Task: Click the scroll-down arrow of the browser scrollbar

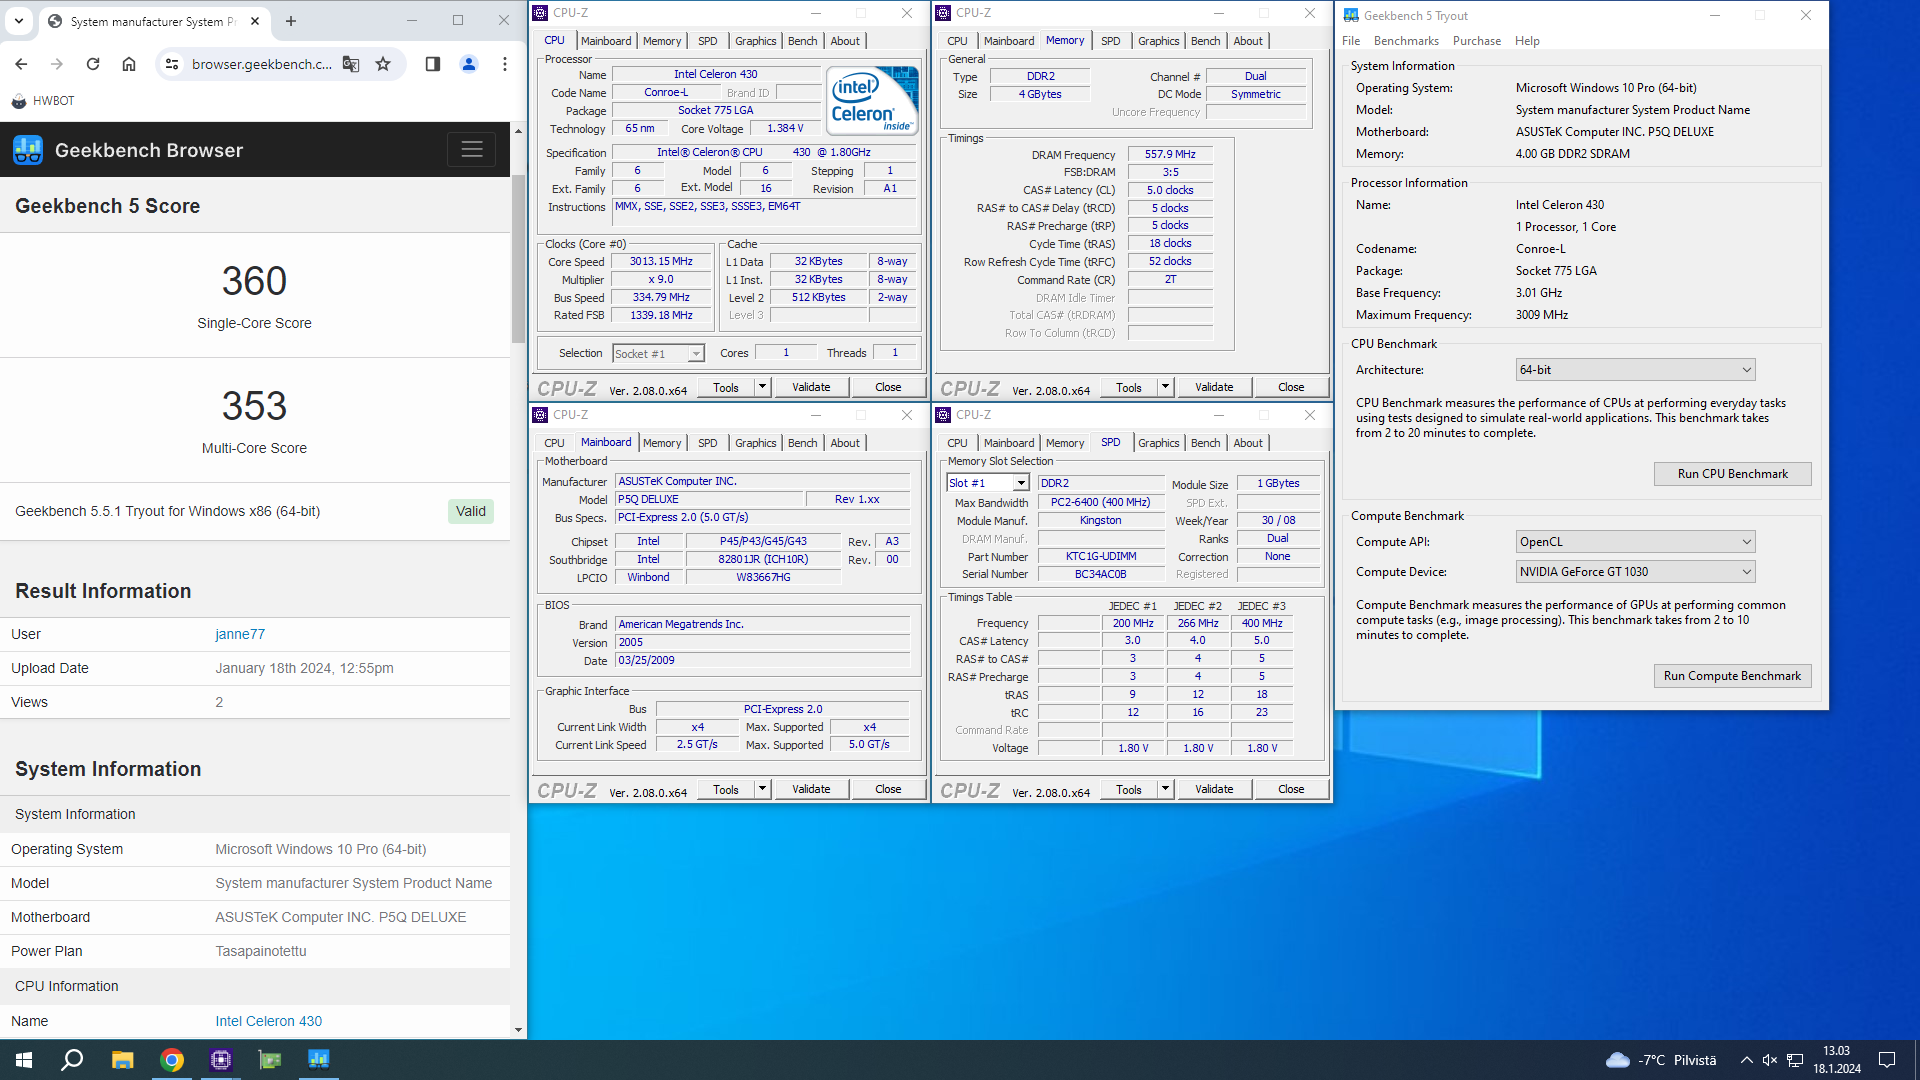Action: pos(518,1030)
